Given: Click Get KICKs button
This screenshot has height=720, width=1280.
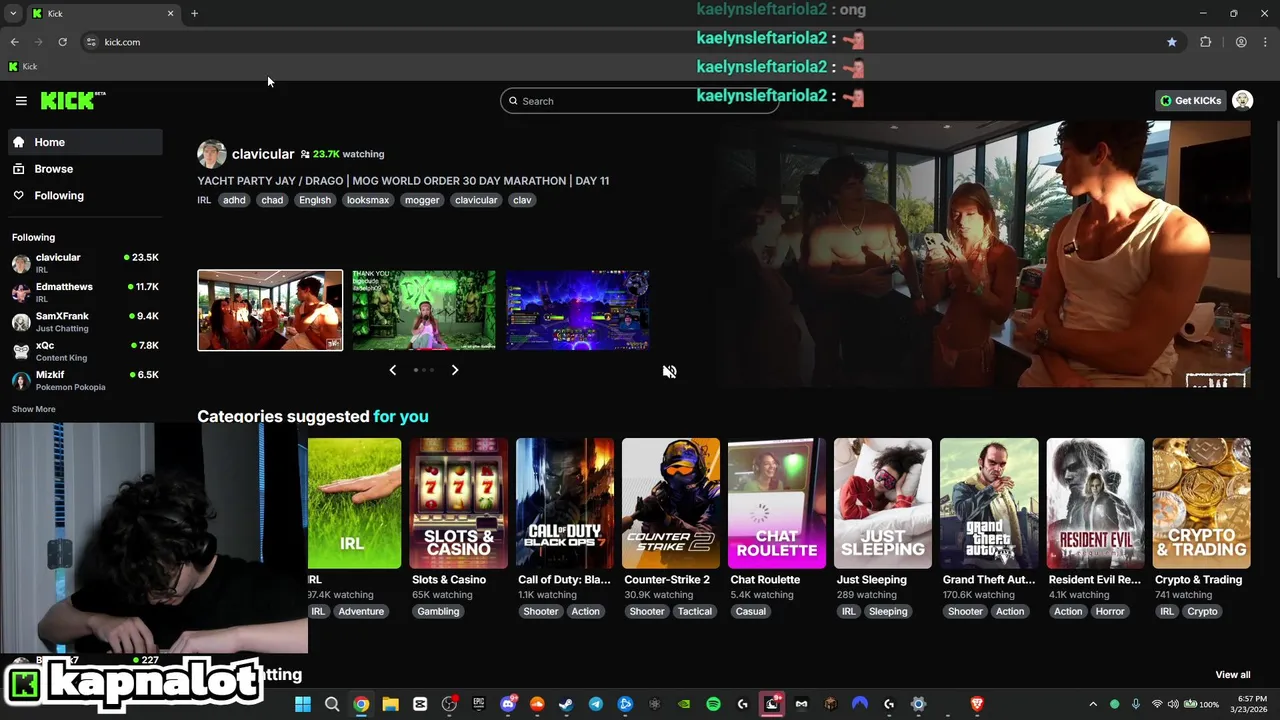Looking at the screenshot, I should point(1190,100).
